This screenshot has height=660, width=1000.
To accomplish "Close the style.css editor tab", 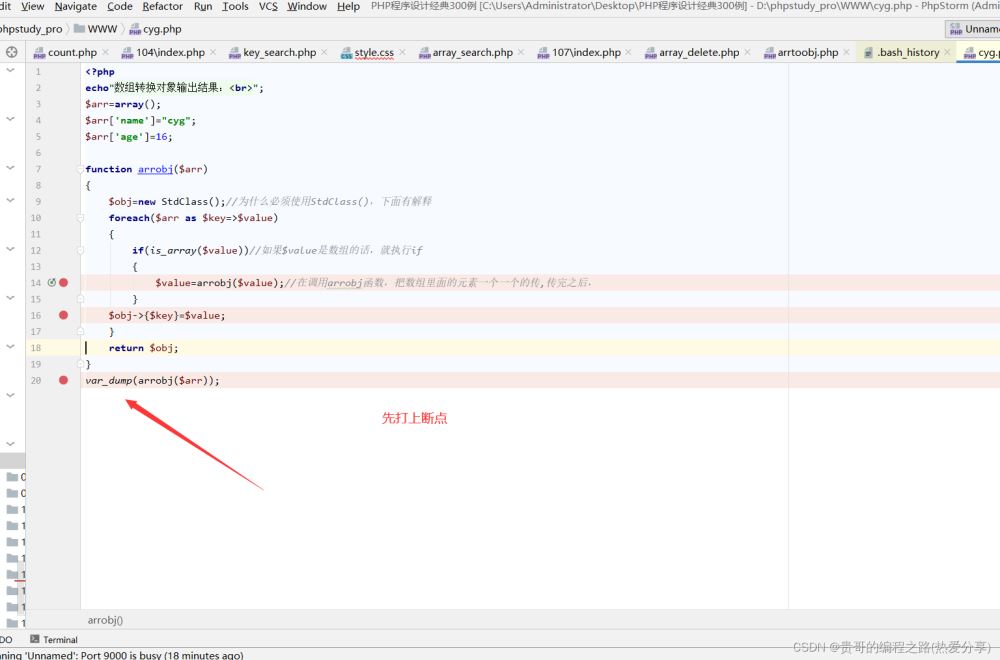I will point(403,53).
